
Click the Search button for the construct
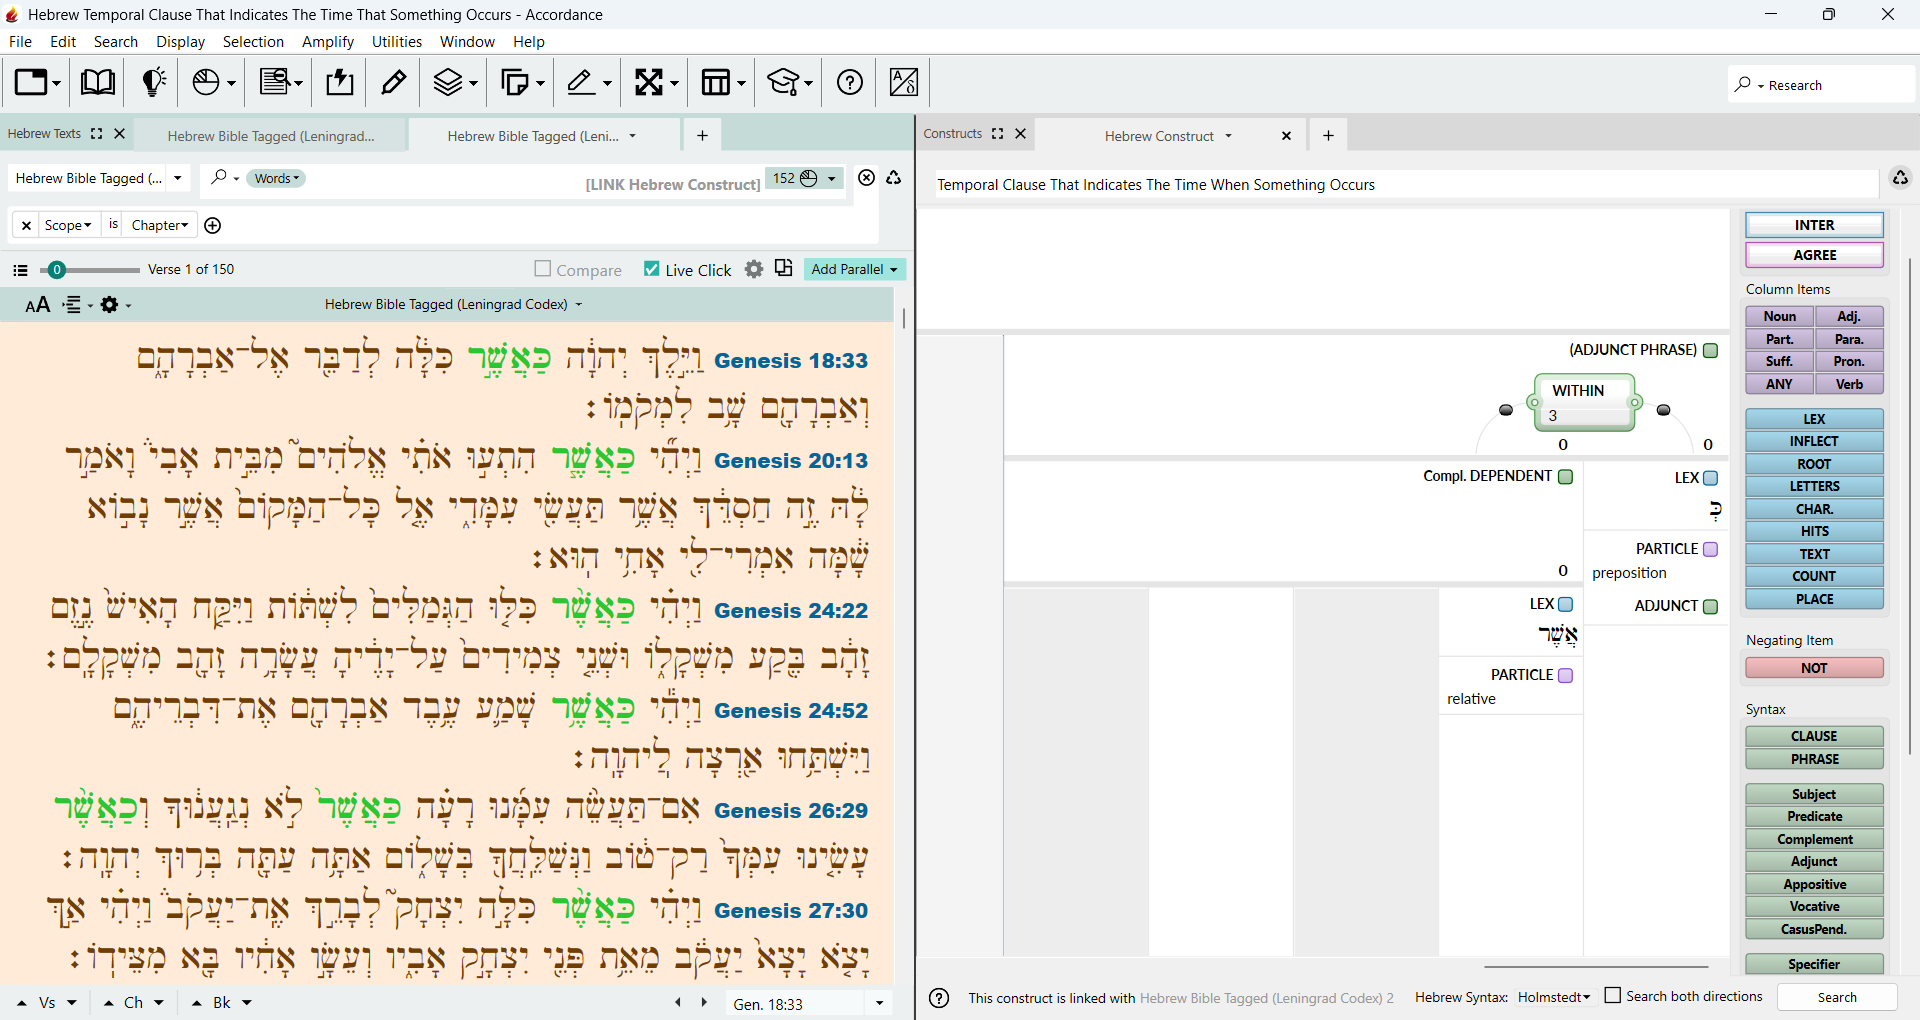[x=1837, y=997]
